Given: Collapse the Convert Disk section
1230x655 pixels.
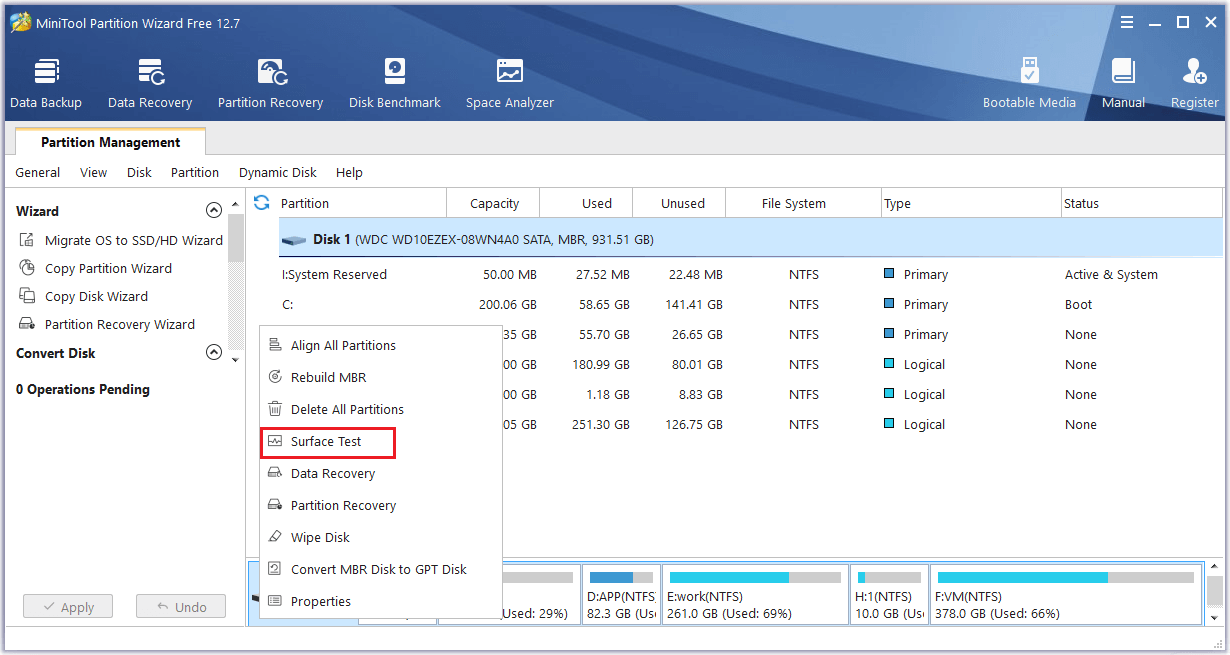Looking at the screenshot, I should pyautogui.click(x=213, y=353).
